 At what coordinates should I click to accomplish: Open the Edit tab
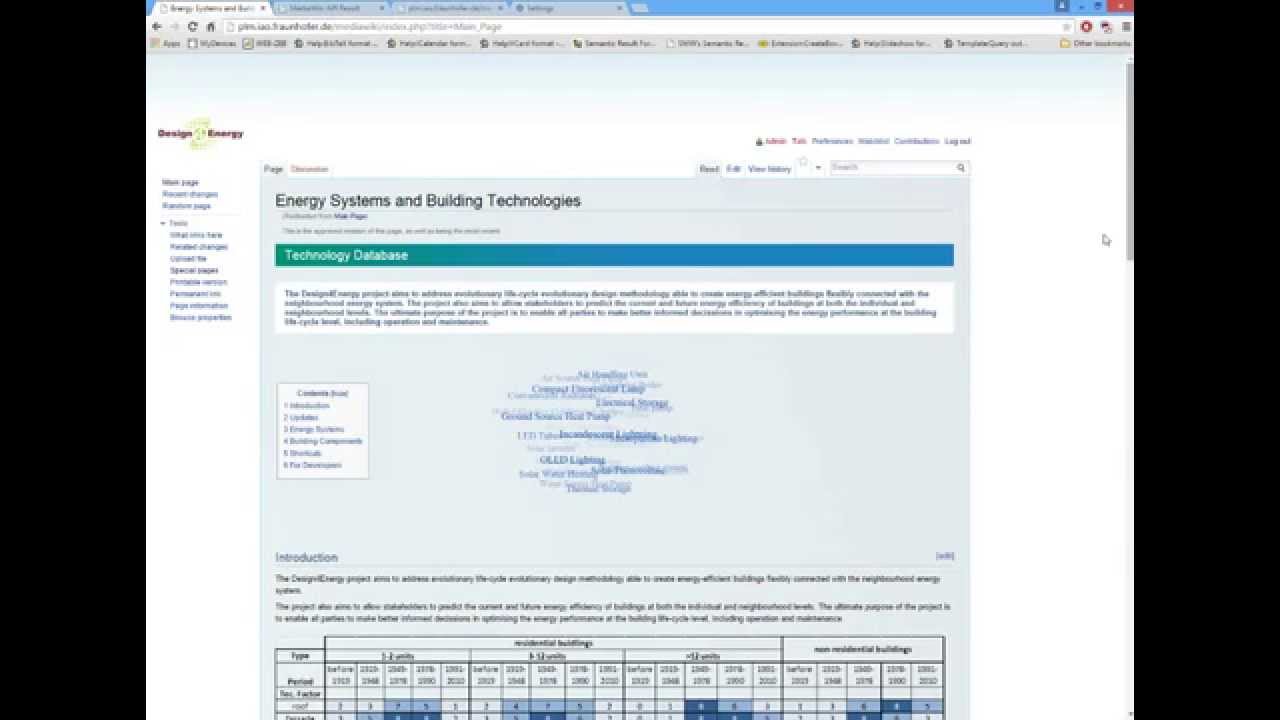[x=733, y=169]
